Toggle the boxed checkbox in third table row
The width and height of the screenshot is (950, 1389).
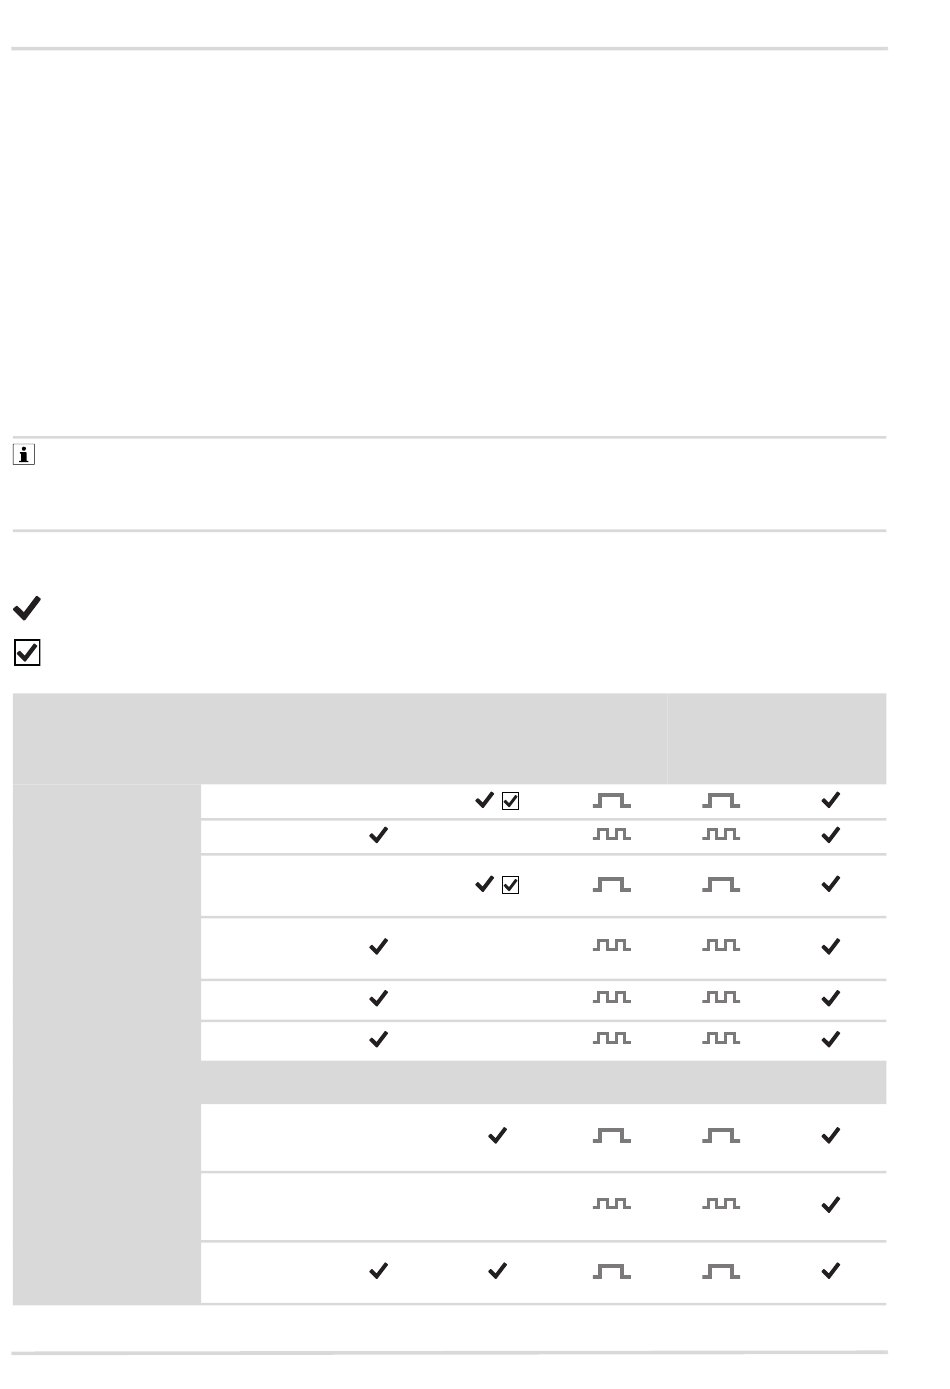(x=510, y=885)
